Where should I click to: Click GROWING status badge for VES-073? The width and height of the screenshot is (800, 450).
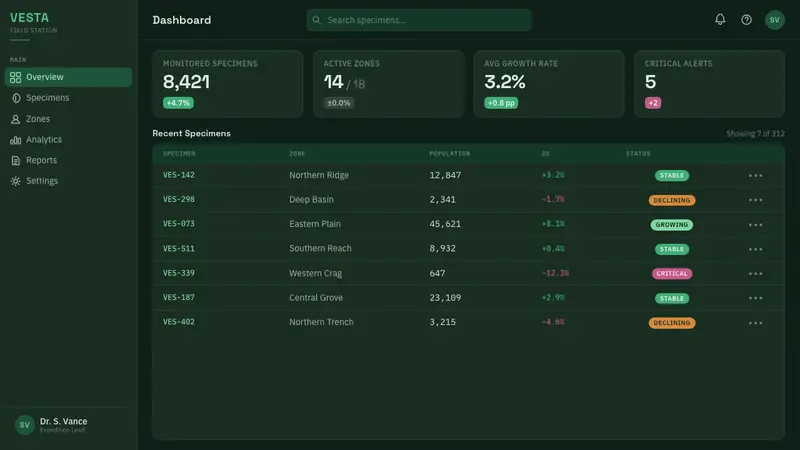(x=671, y=224)
